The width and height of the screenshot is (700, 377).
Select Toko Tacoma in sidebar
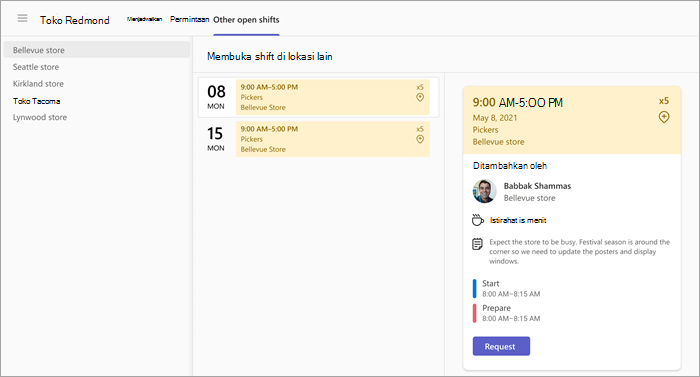[37, 101]
